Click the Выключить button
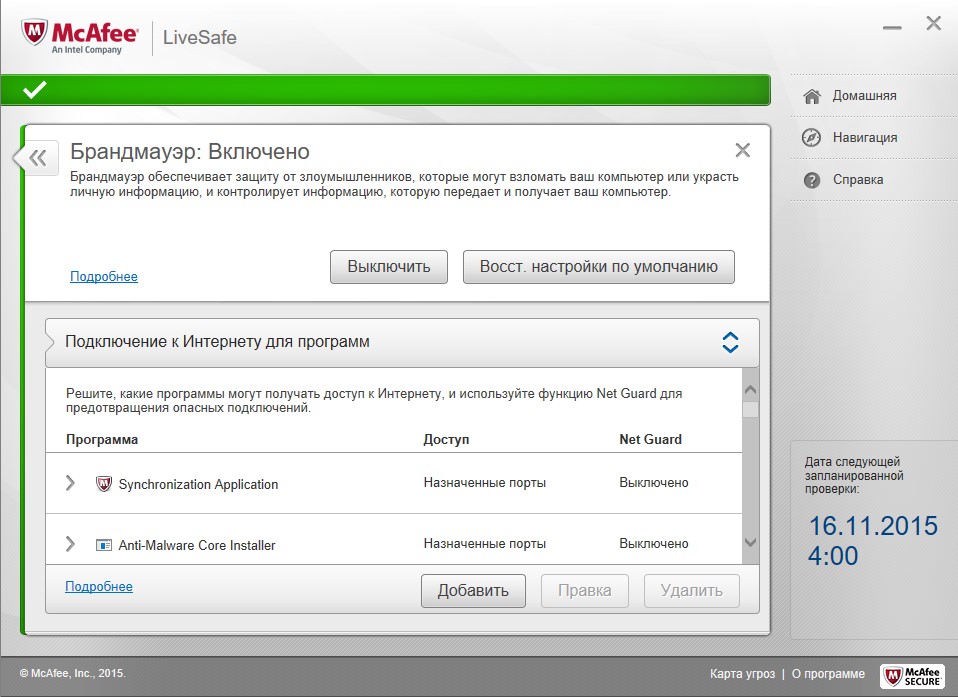This screenshot has height=697, width=958. 389,267
